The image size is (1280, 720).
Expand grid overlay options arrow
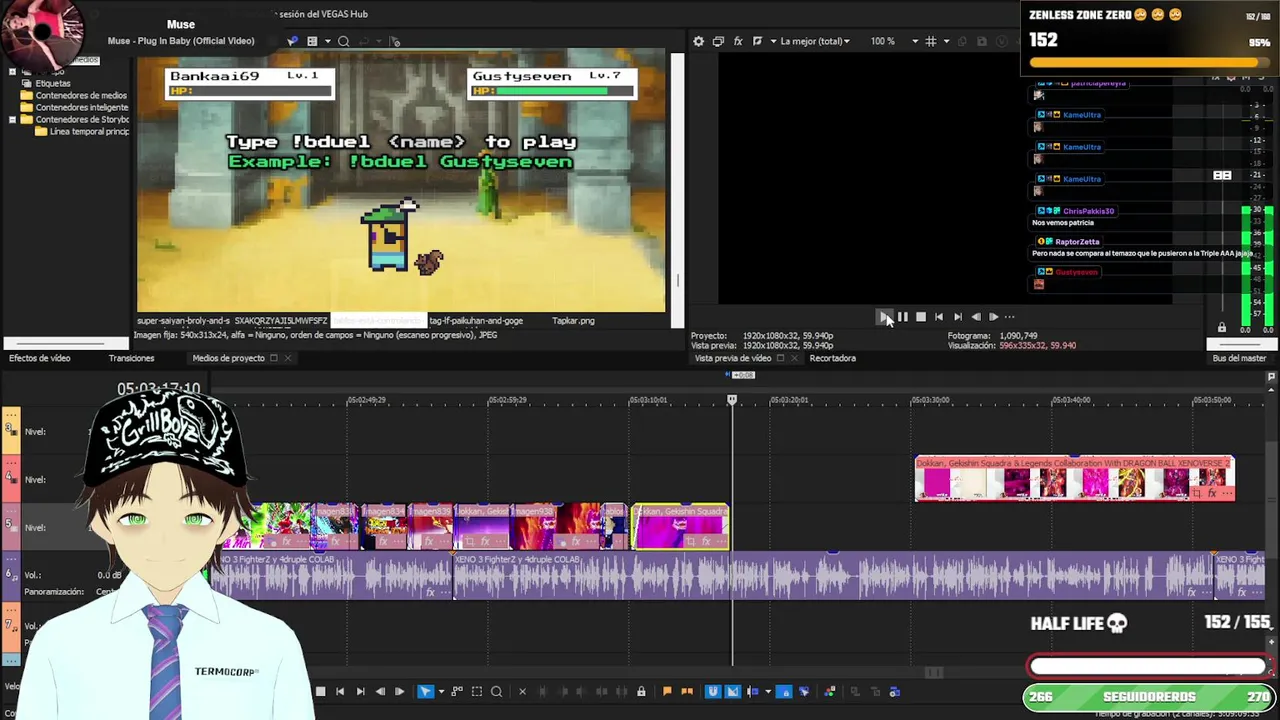[946, 41]
